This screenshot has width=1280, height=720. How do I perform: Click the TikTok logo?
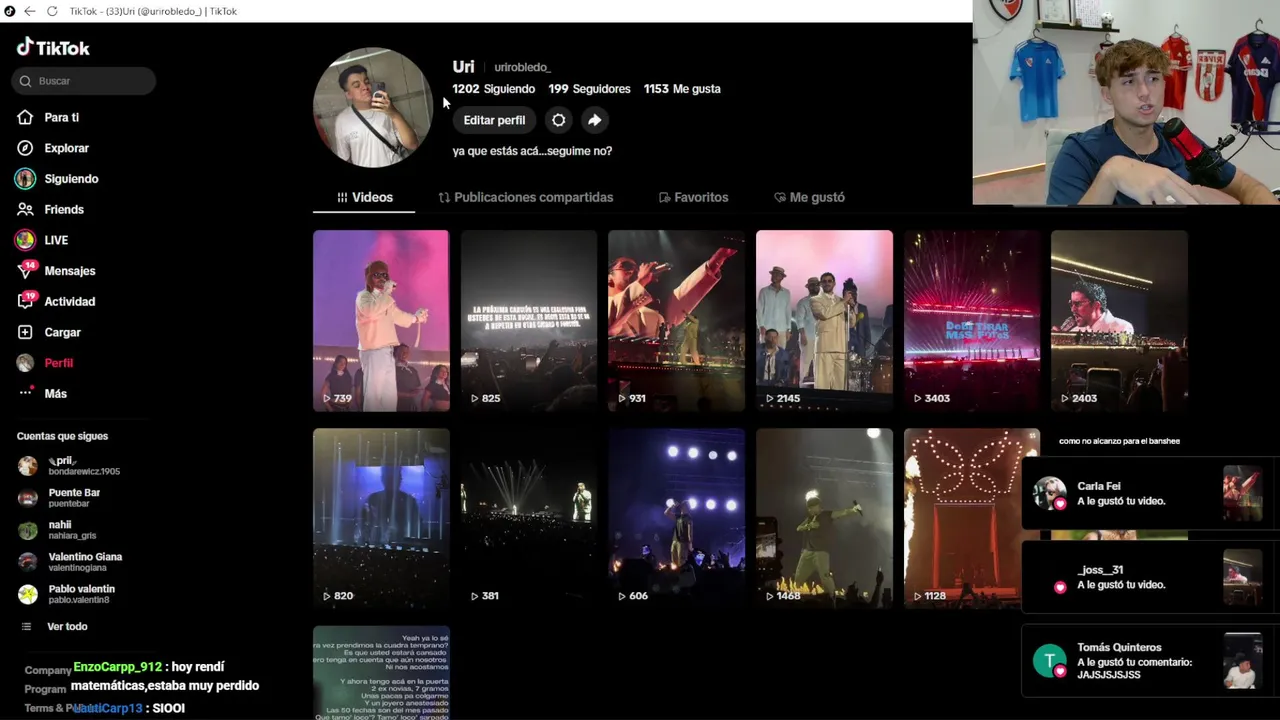[x=53, y=47]
